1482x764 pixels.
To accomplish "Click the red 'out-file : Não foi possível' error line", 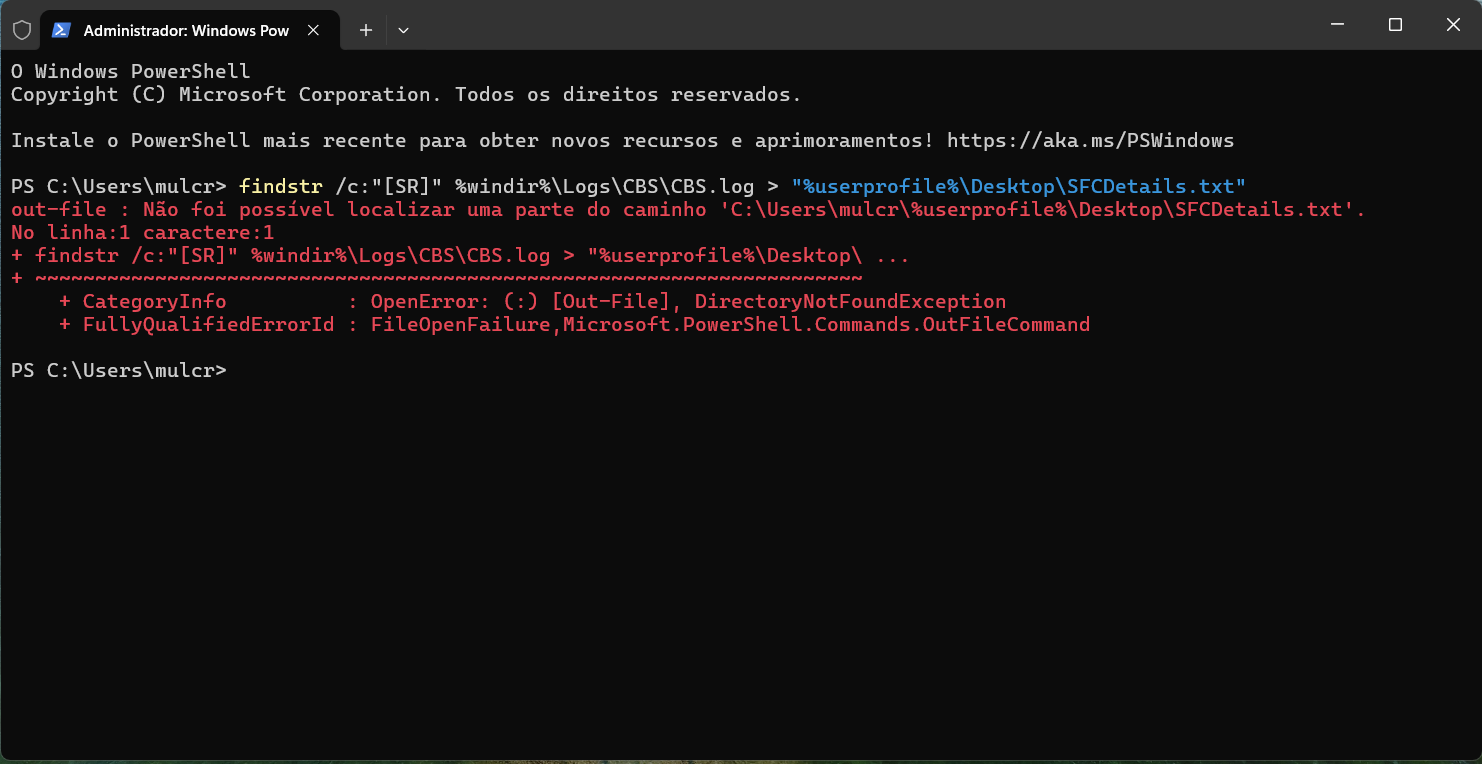I will point(688,210).
